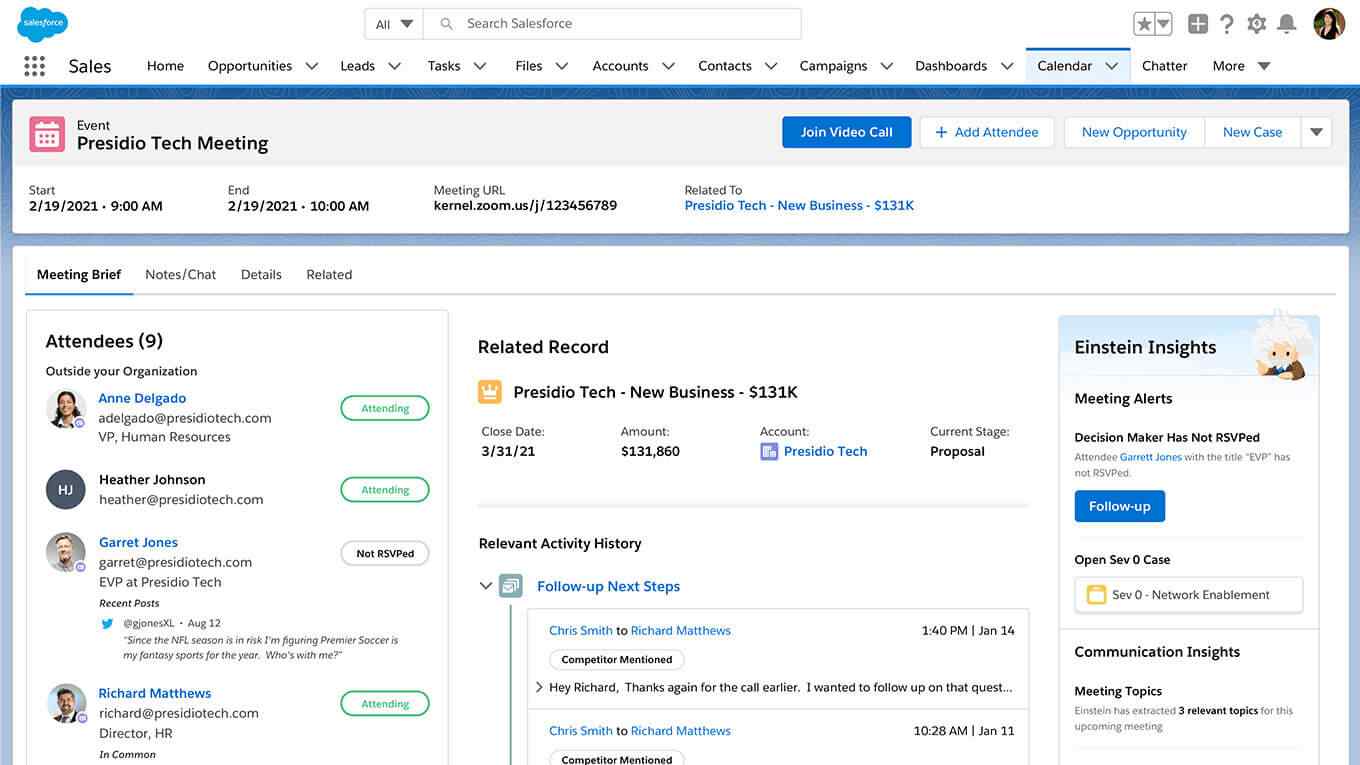
Task: Open the Garret Jones attendee link
Action: coord(138,542)
